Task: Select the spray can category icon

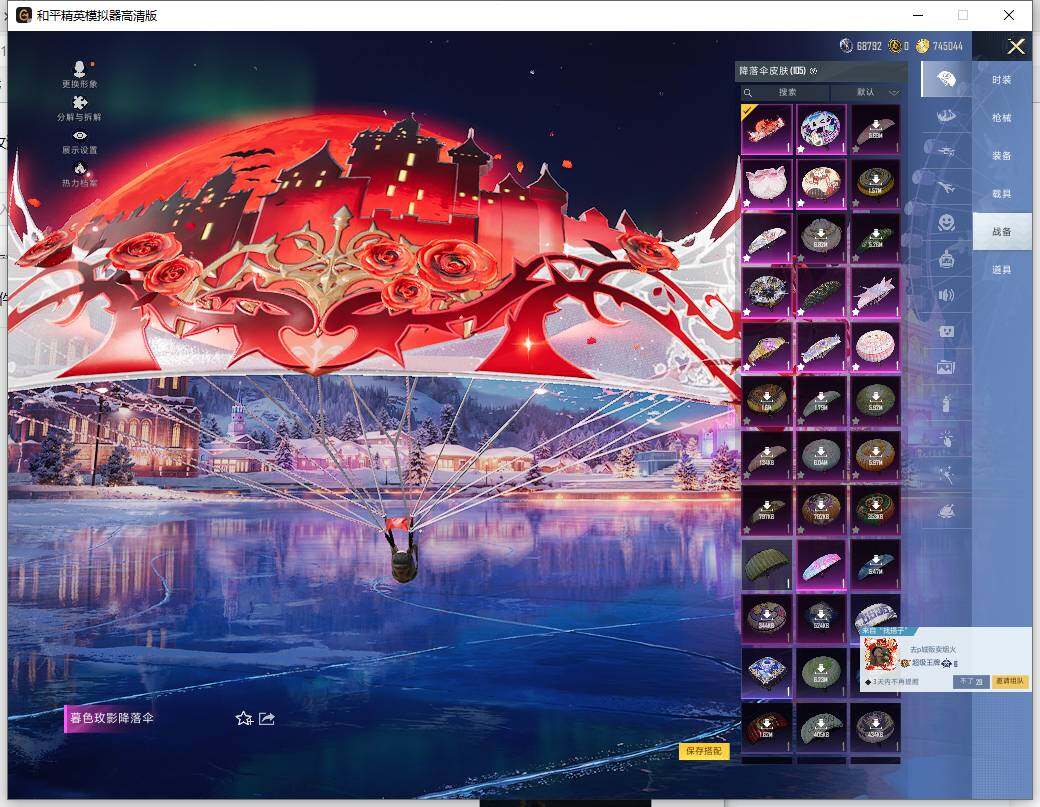Action: tap(946, 403)
